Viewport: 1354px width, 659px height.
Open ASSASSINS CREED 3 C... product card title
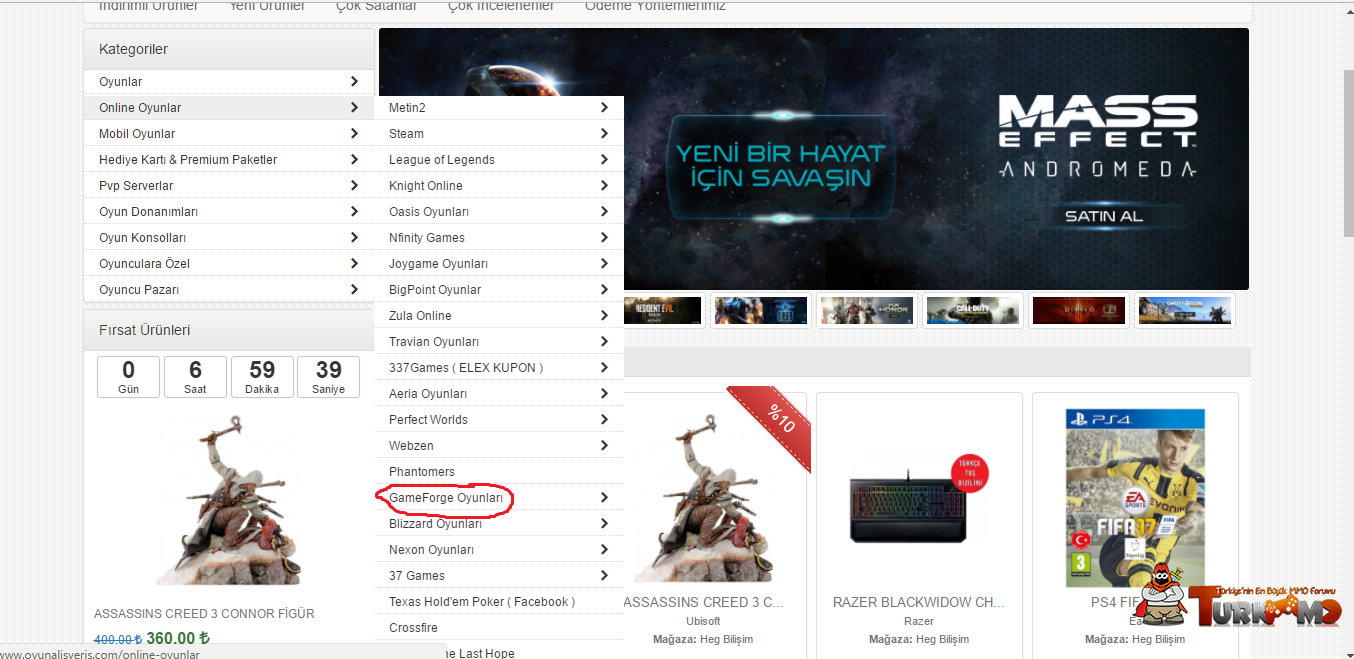[x=703, y=603]
